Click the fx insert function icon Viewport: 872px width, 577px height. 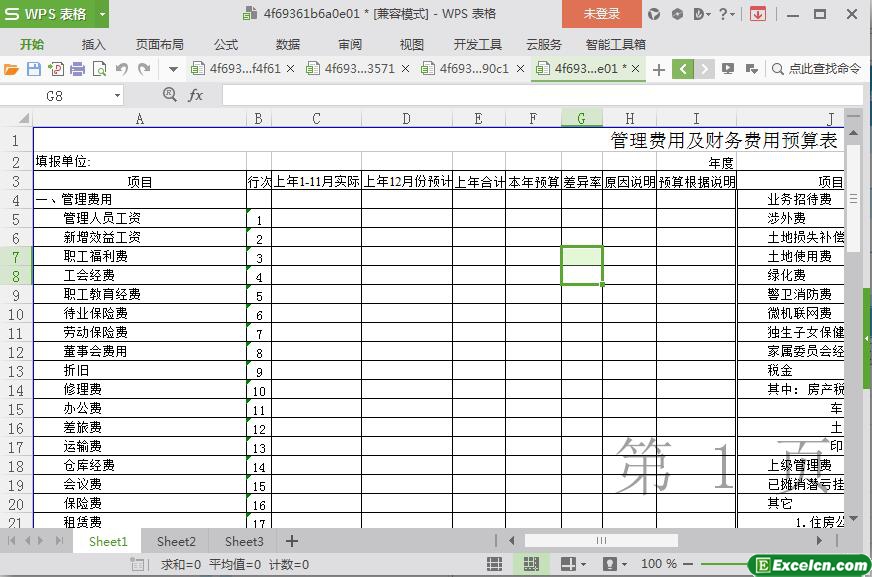pos(195,95)
